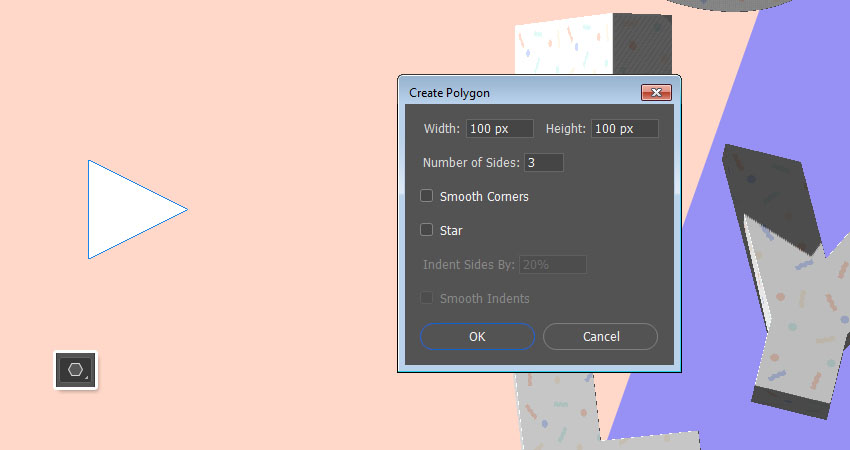Click the Smooth Corners label text
The width and height of the screenshot is (850, 450).
click(484, 197)
